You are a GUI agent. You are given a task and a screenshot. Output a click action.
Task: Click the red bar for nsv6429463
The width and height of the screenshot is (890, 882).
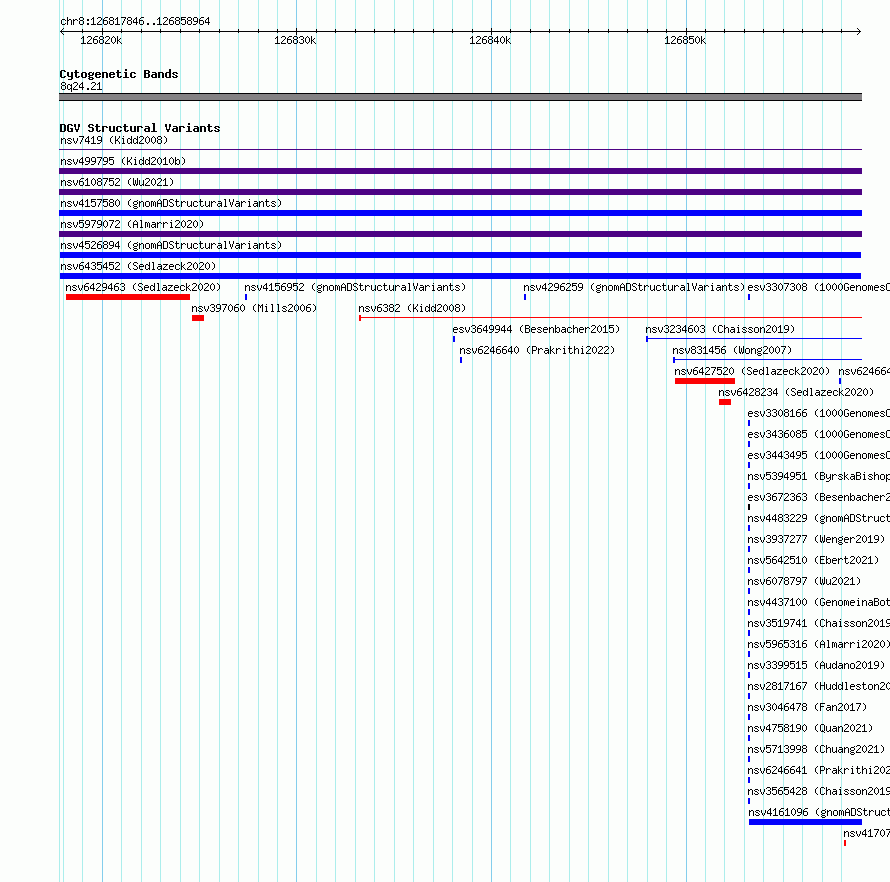[x=128, y=297]
